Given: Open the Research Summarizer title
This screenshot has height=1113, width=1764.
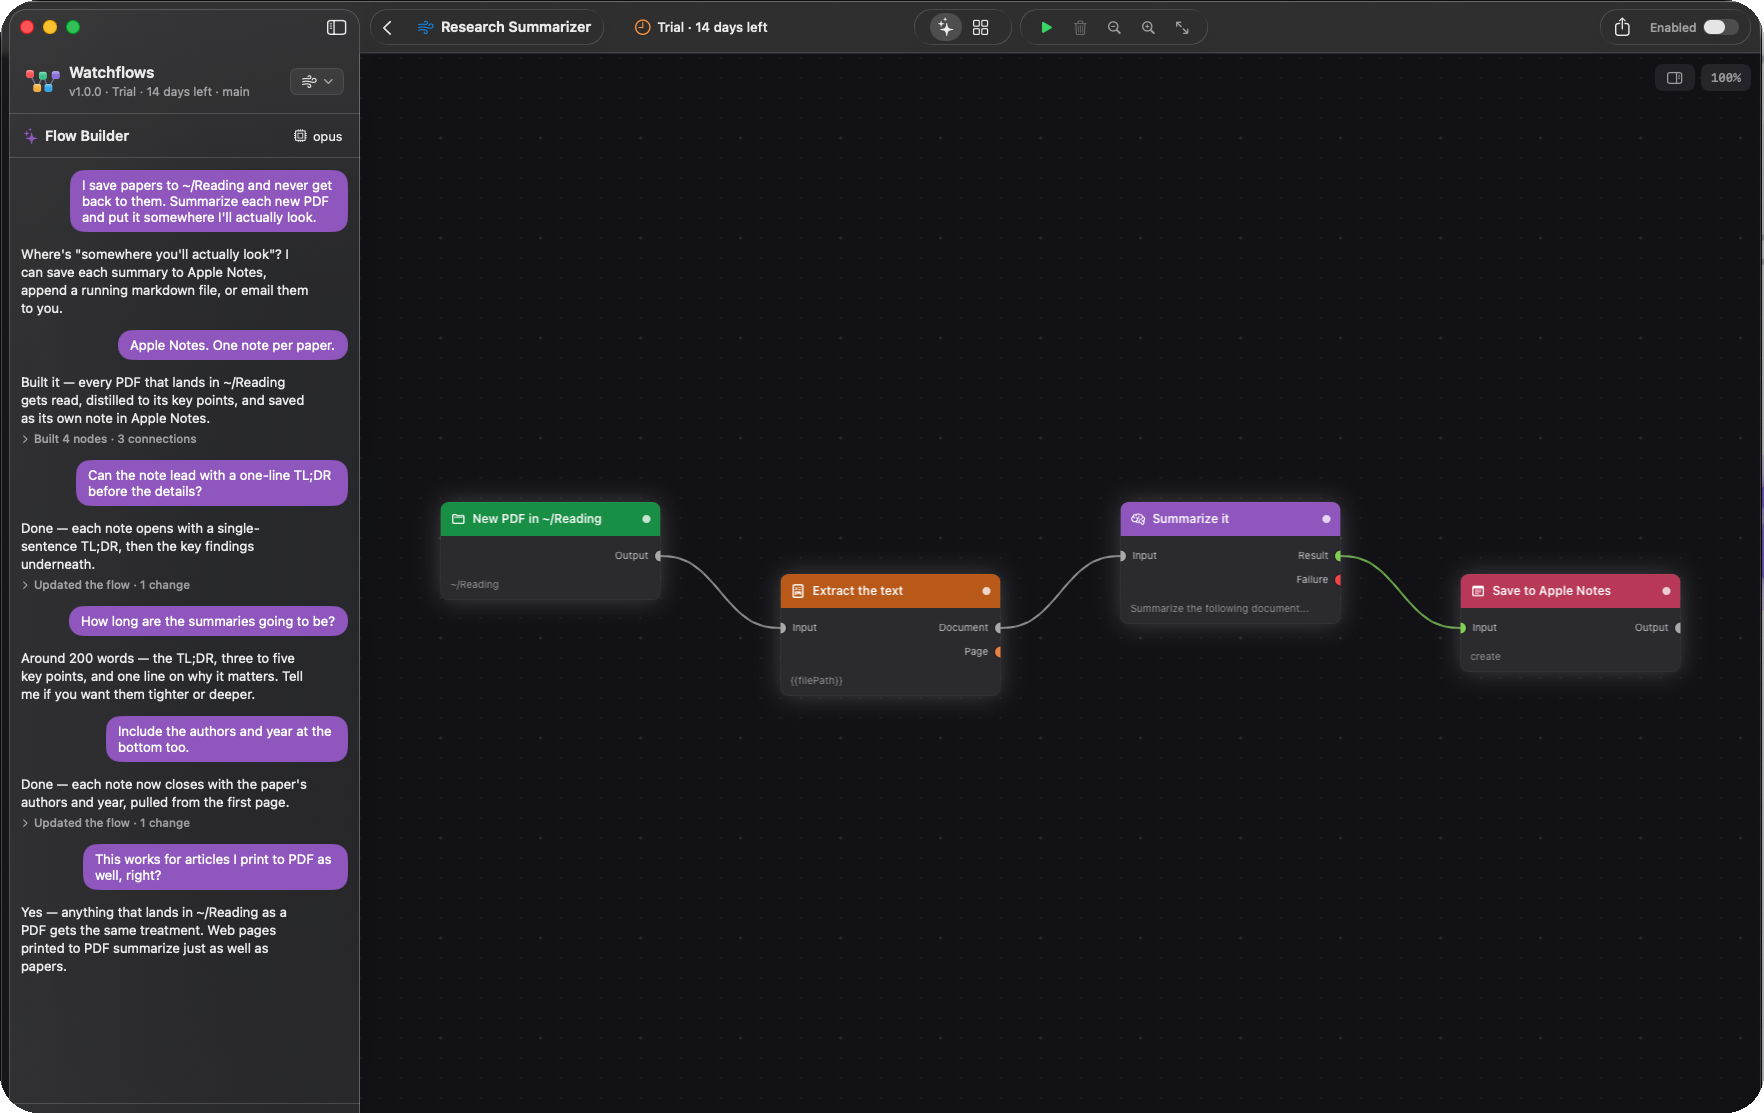Looking at the screenshot, I should point(516,27).
